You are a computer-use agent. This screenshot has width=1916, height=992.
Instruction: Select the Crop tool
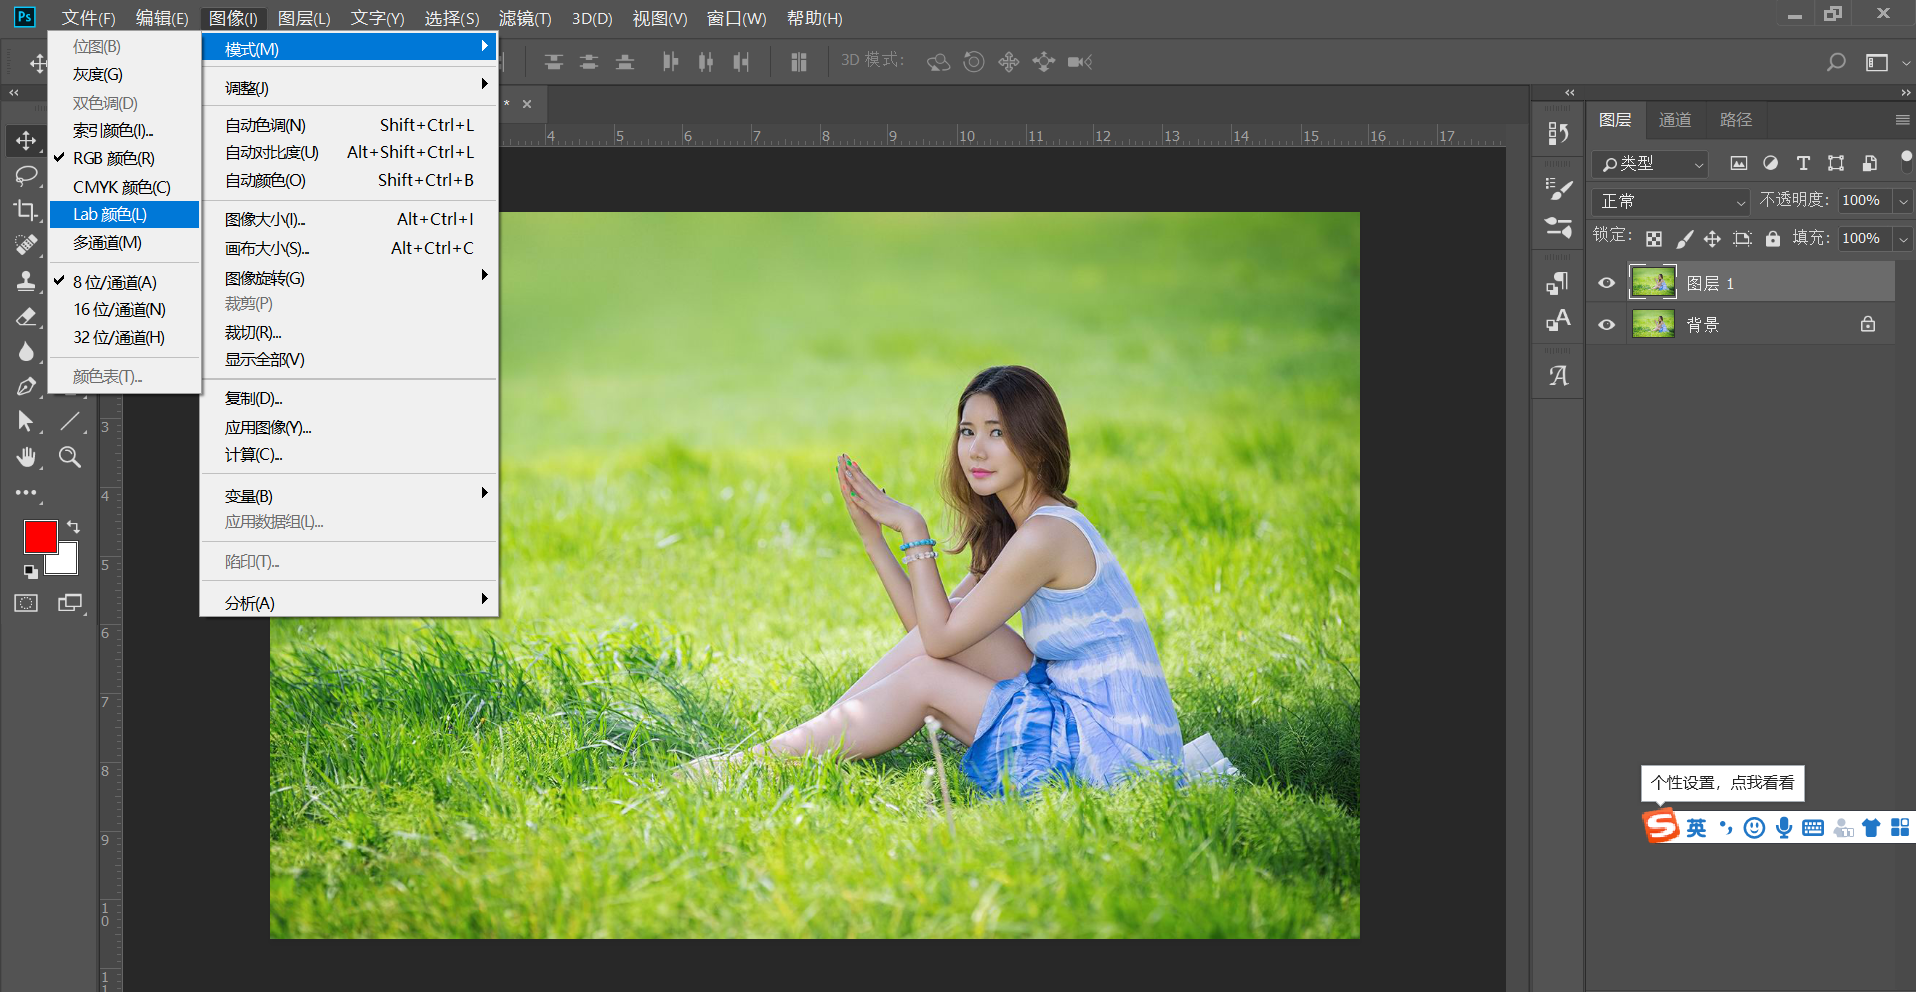point(26,210)
